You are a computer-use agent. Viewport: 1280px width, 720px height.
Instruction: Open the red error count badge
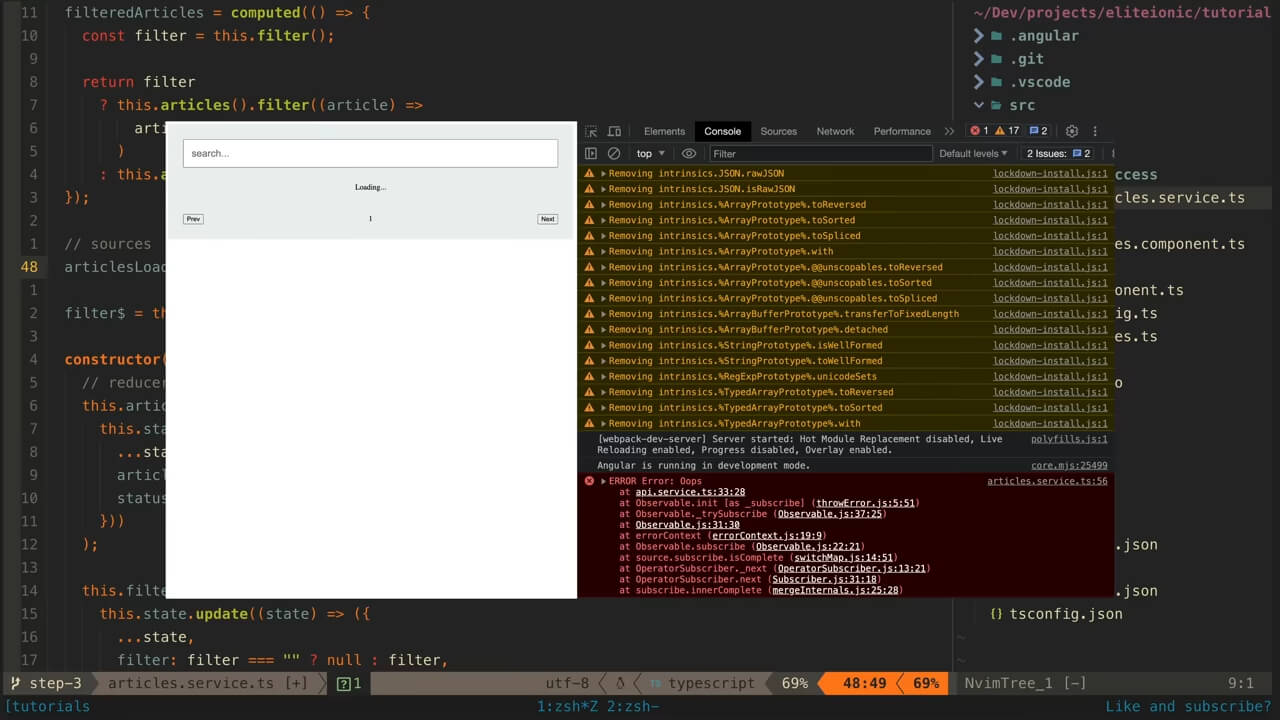[x=979, y=131]
